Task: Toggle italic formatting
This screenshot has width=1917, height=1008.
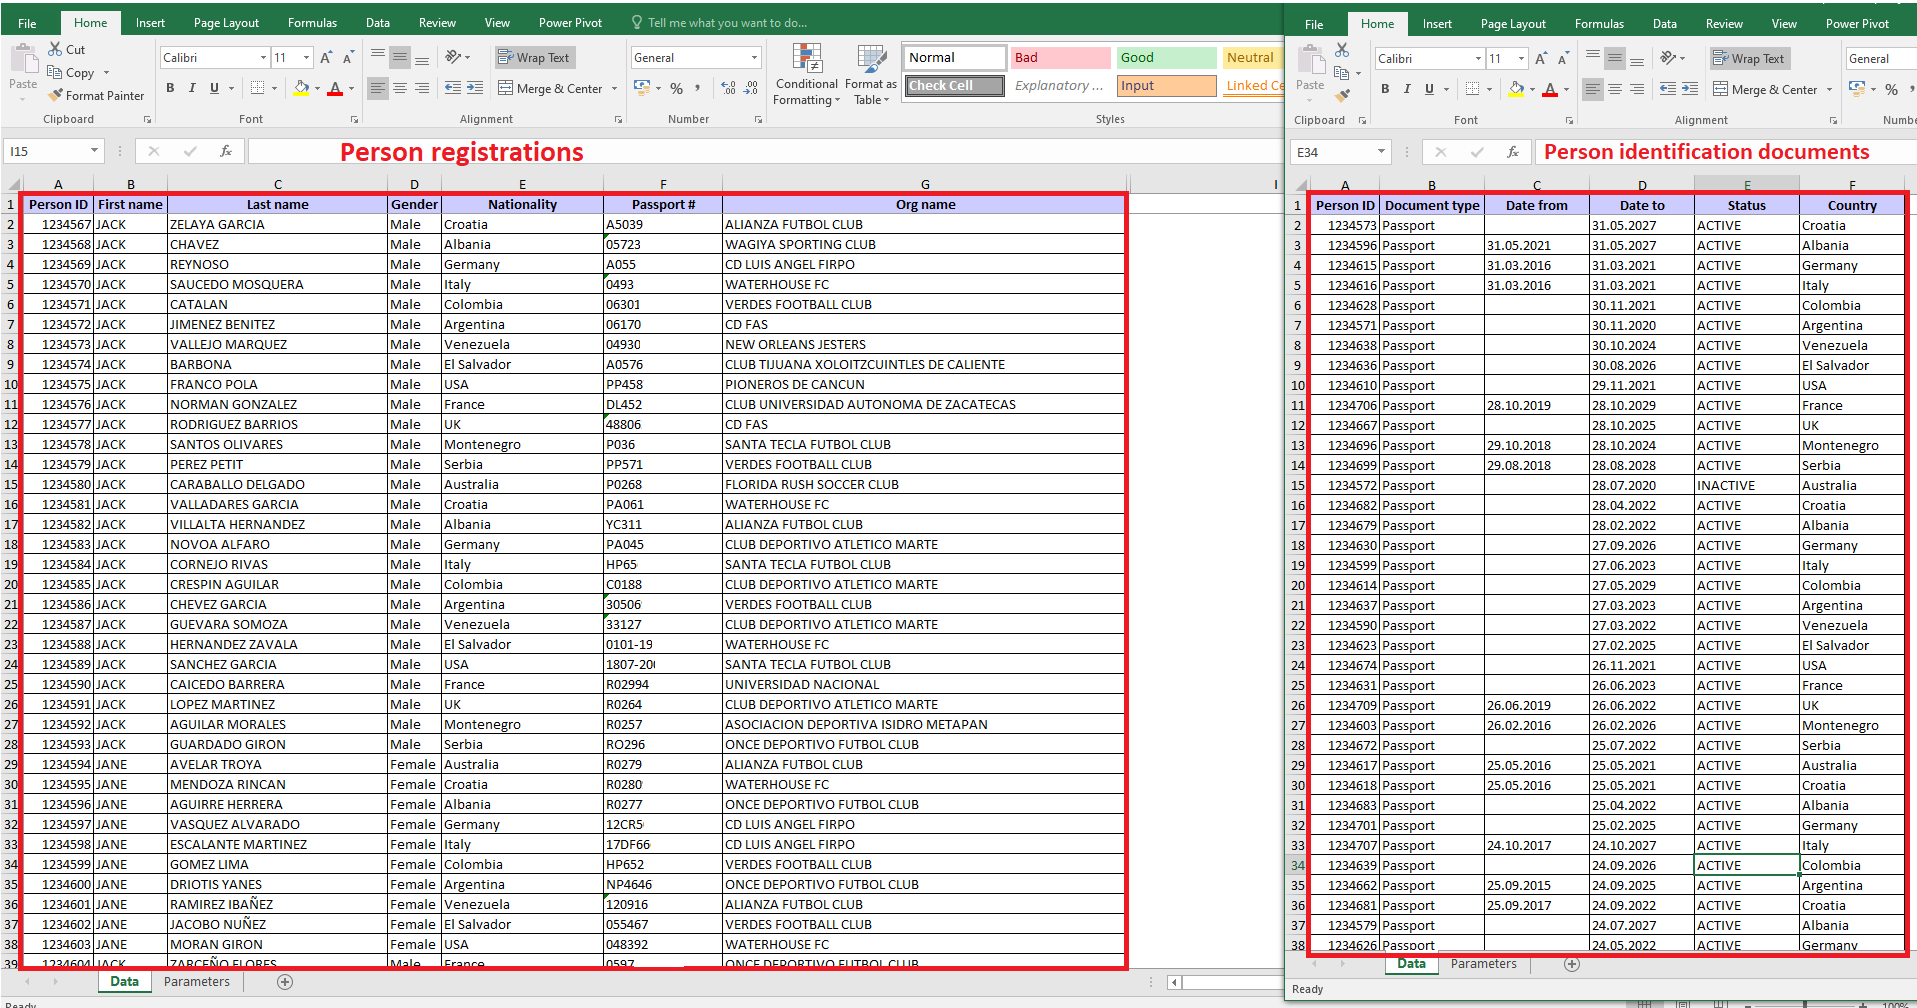Action: [x=191, y=88]
